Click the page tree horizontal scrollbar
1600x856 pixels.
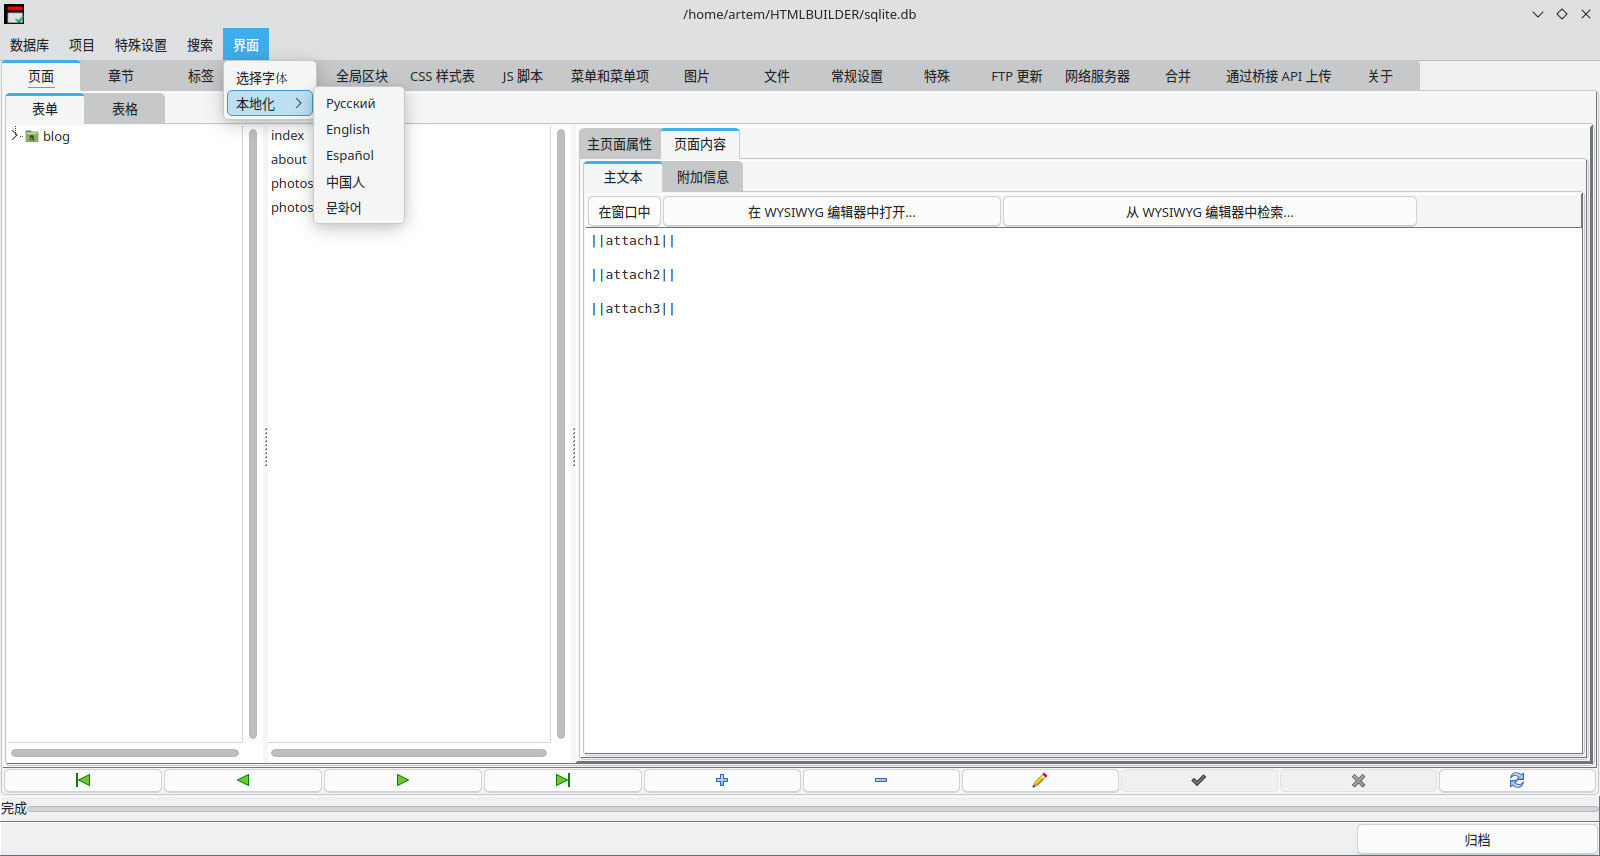pyautogui.click(x=125, y=753)
